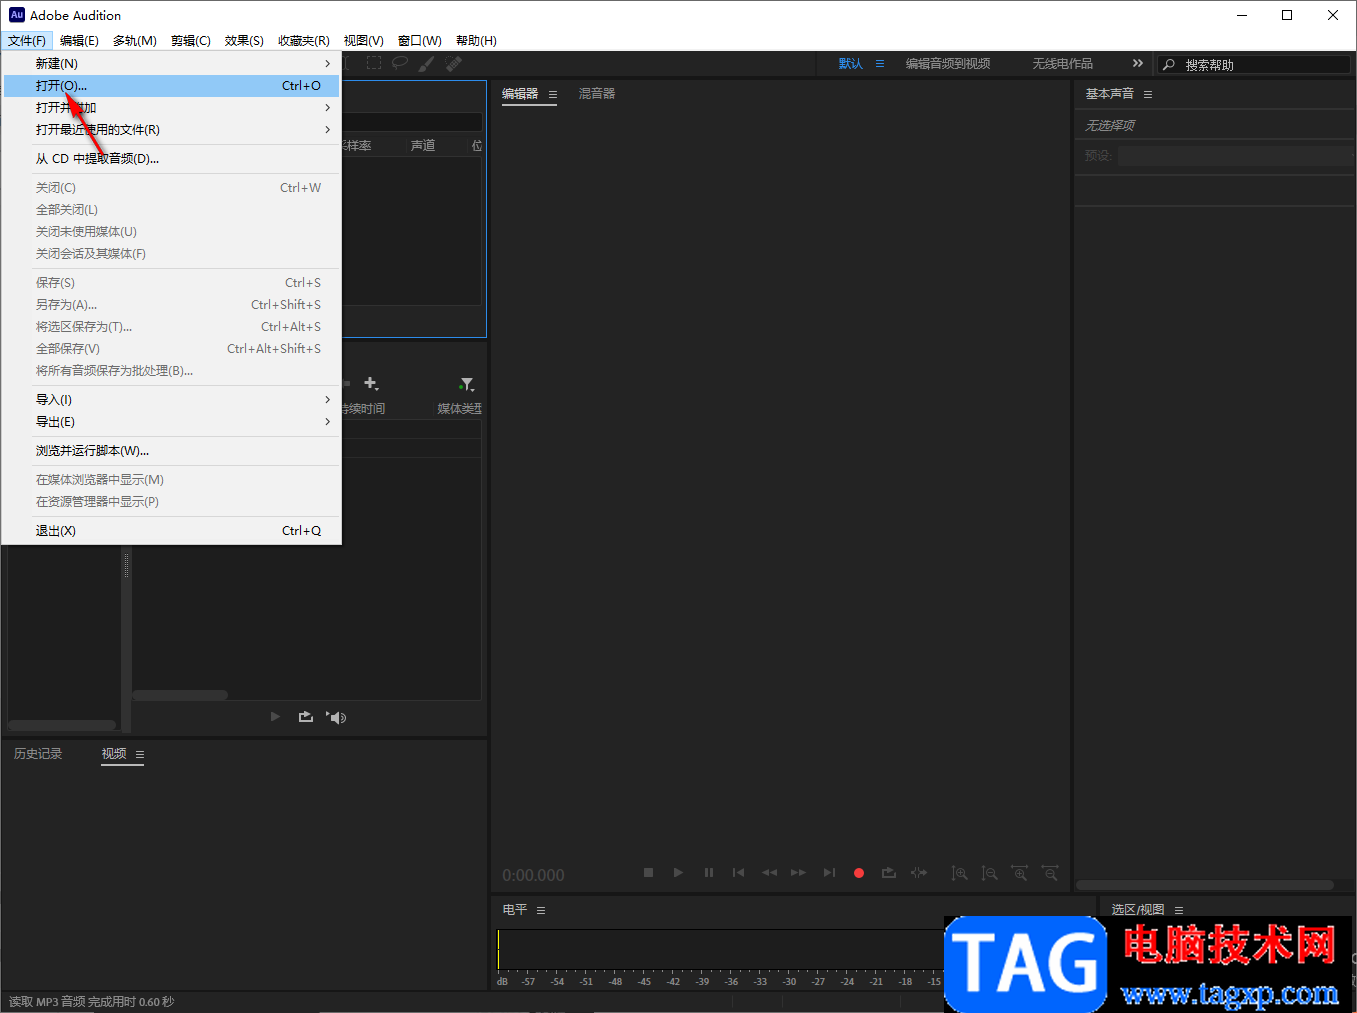The width and height of the screenshot is (1357, 1013).
Task: Click the Pause transport button
Action: (x=708, y=873)
